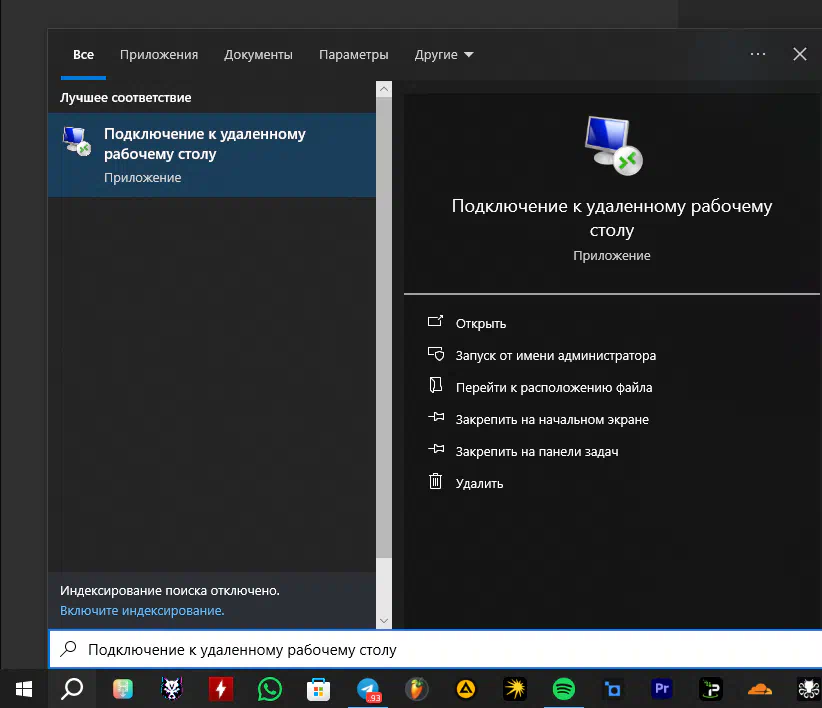Open FL Studio from the taskbar

[417, 688]
